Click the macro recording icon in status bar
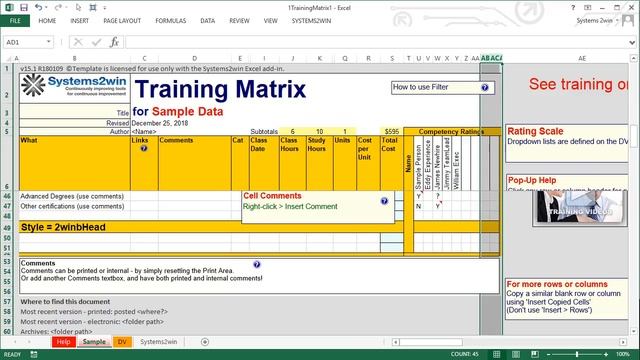 point(34,354)
